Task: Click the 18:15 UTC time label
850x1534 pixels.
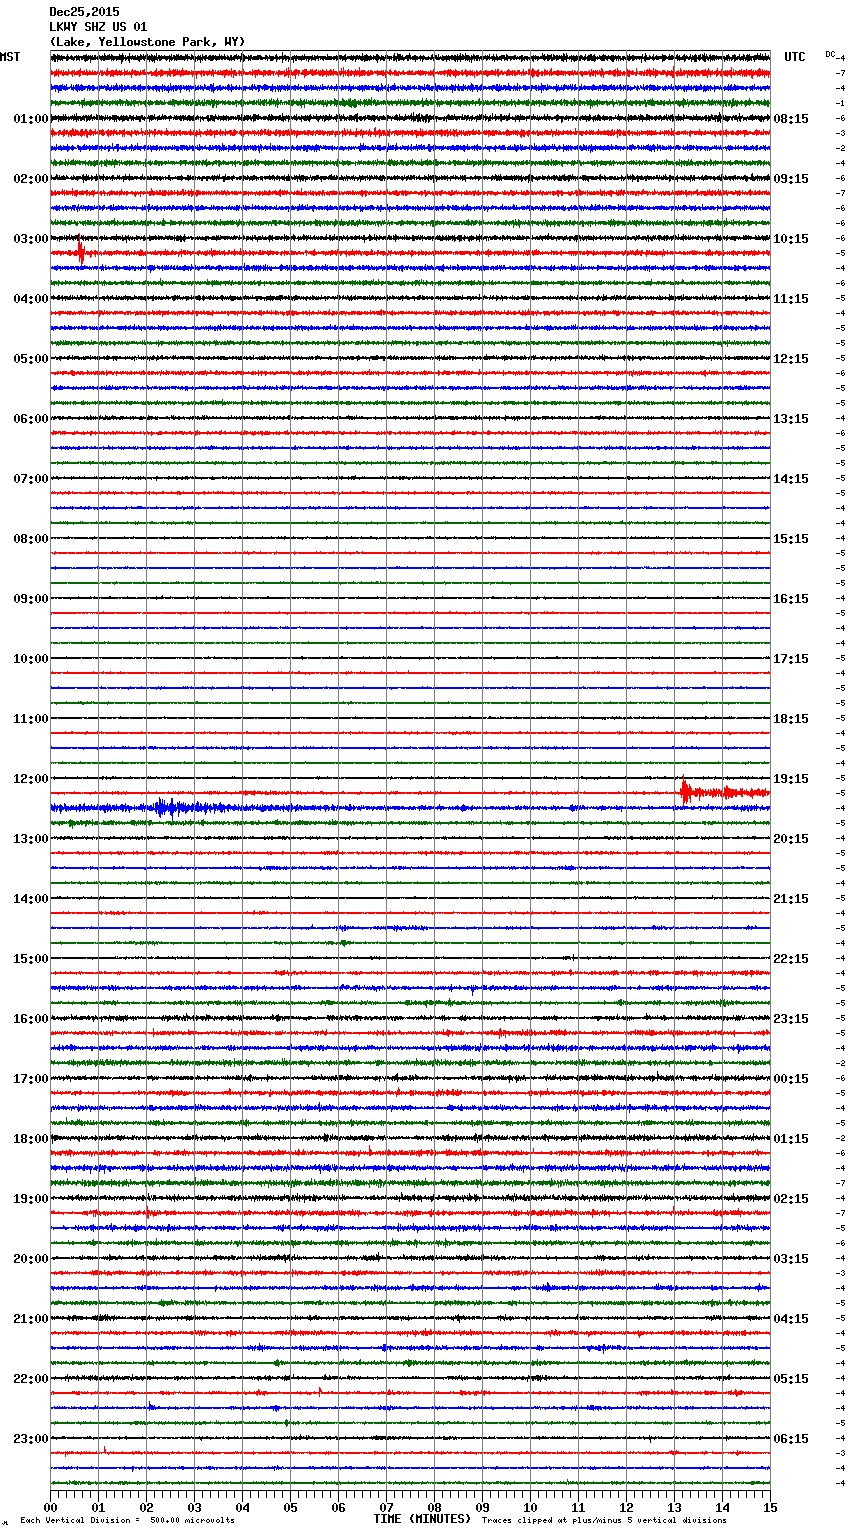Action: click(x=791, y=719)
